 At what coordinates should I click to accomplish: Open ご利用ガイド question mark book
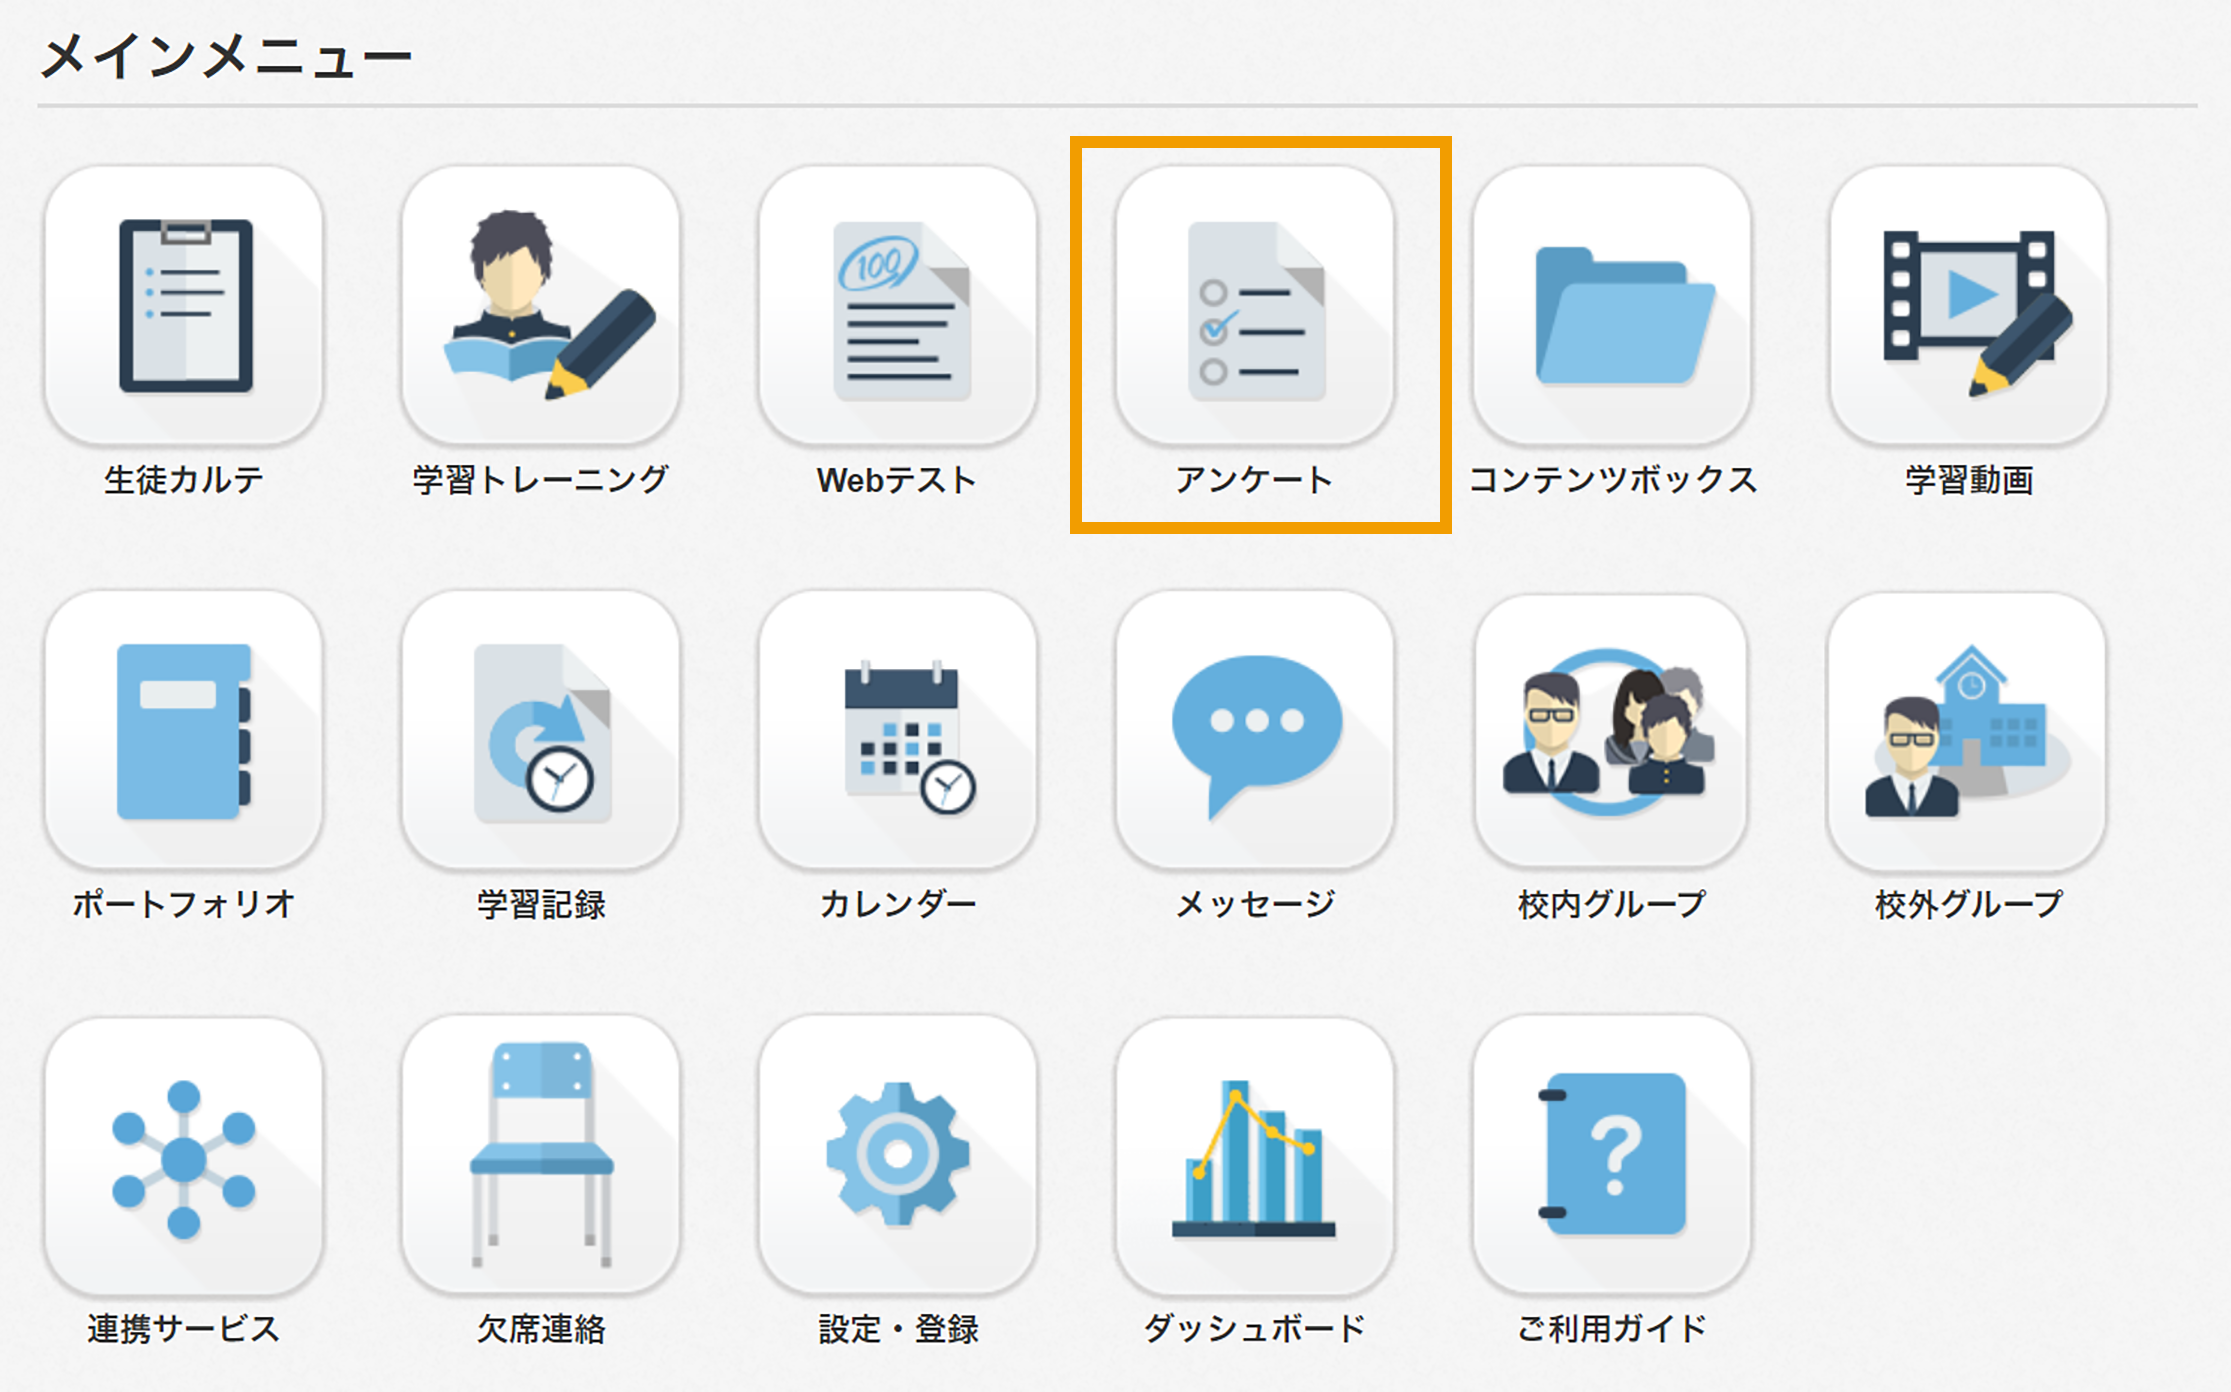click(x=1612, y=1155)
